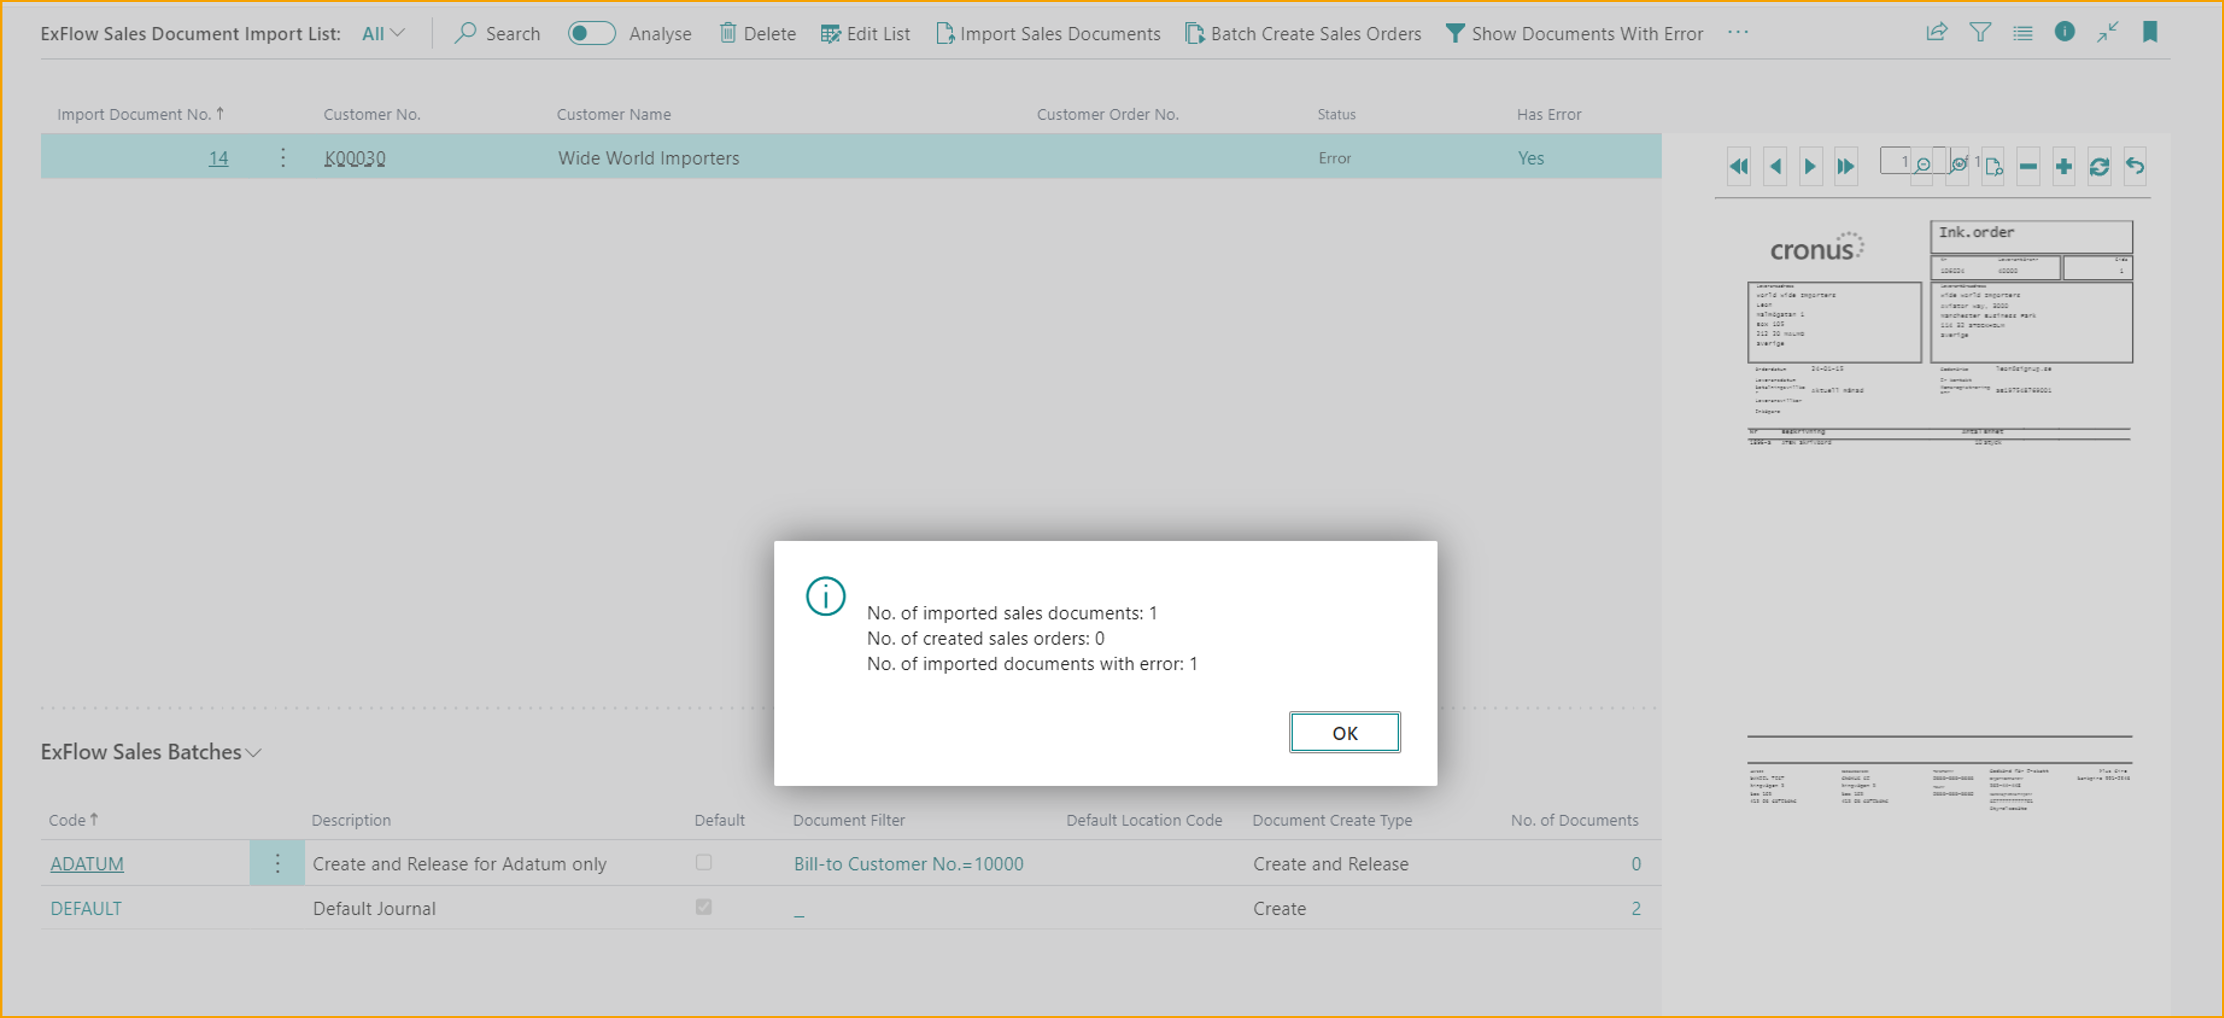Open row options menu for document 14
Screen dimensions: 2224x1018
pos(283,157)
